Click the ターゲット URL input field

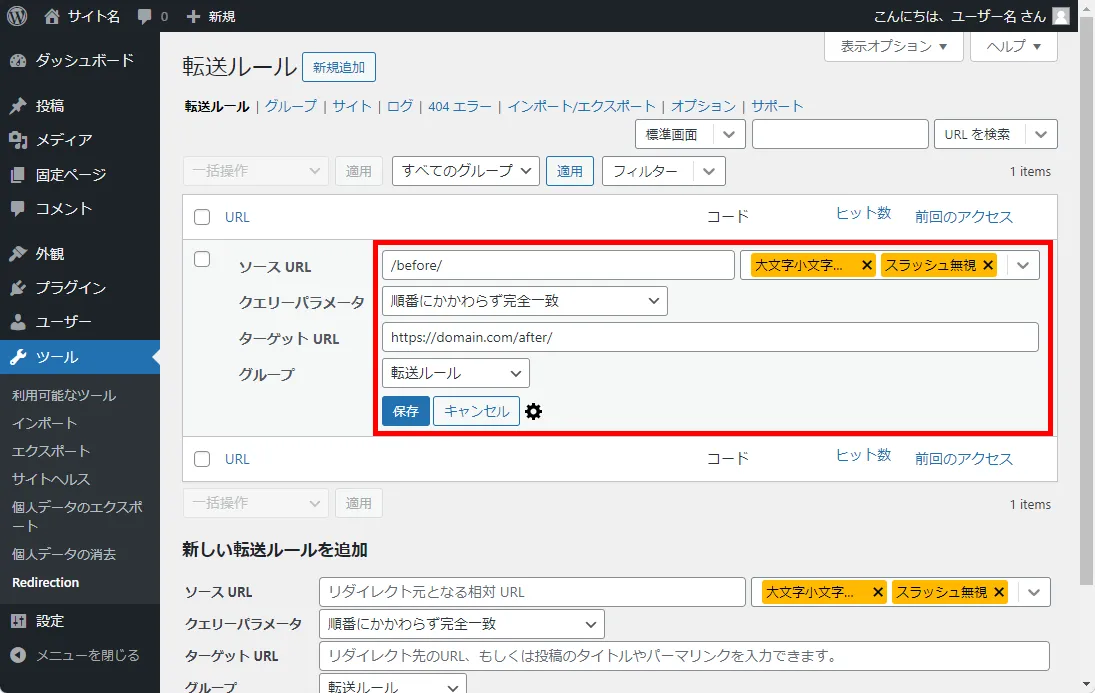pyautogui.click(x=700, y=337)
